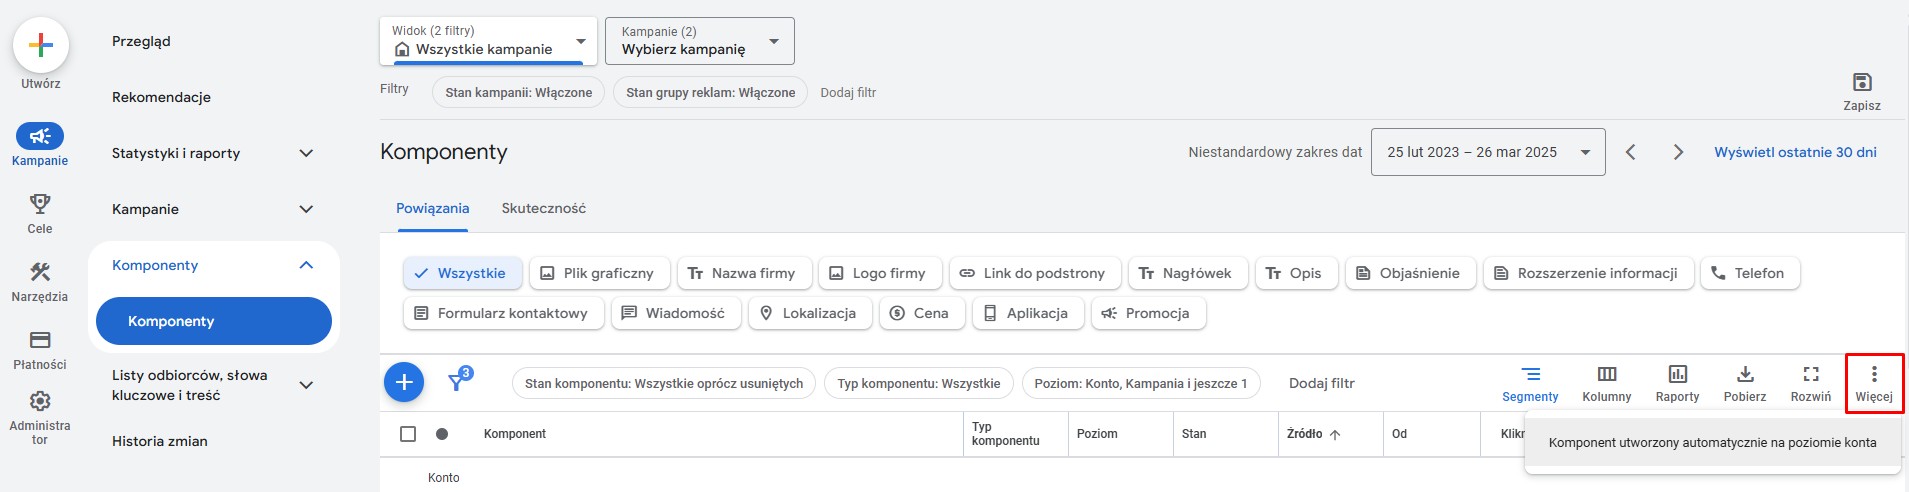Select the Opis chip

pos(1296,273)
